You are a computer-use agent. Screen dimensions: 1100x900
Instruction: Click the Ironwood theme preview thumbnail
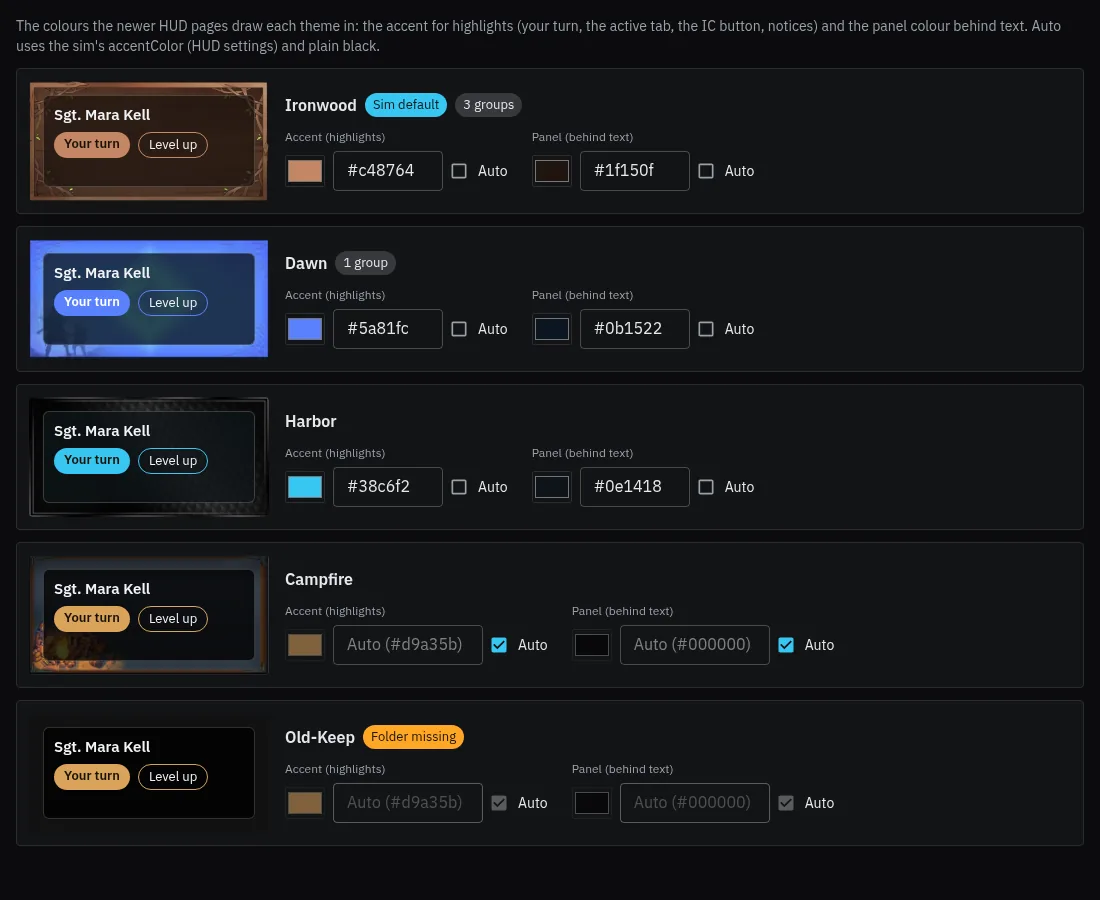point(149,141)
